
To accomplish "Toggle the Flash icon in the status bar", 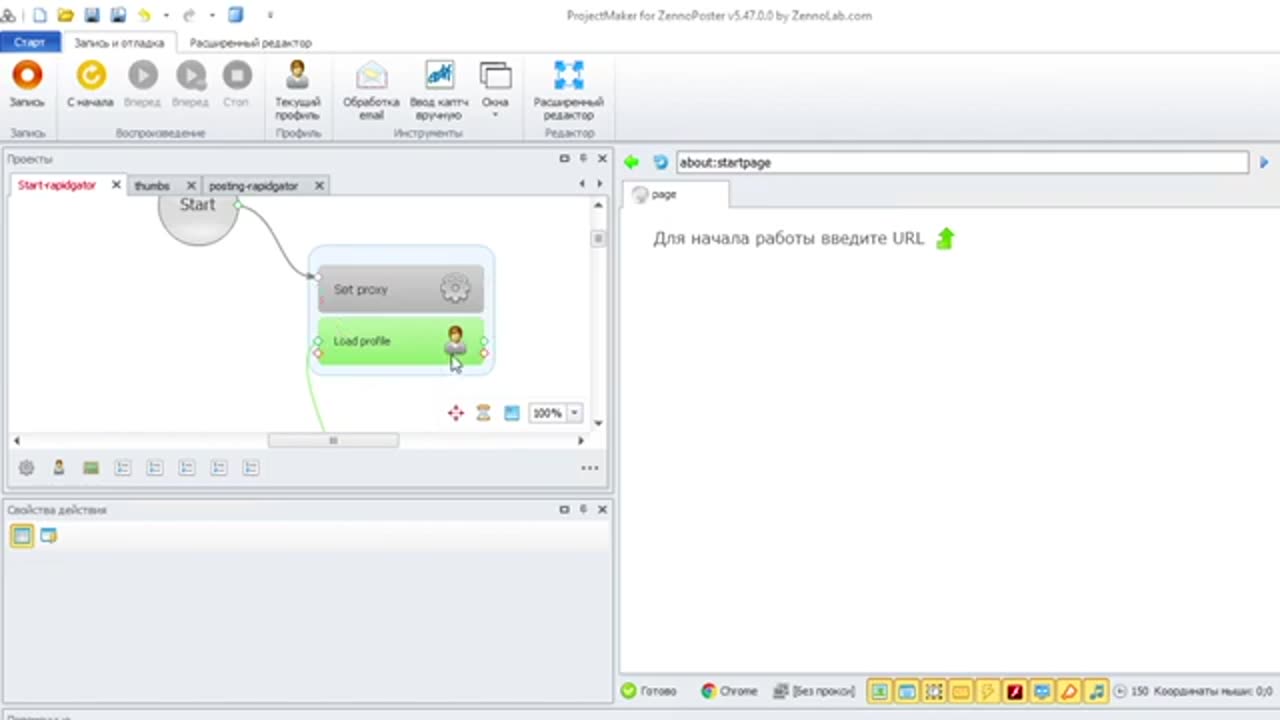I will pyautogui.click(x=1015, y=691).
